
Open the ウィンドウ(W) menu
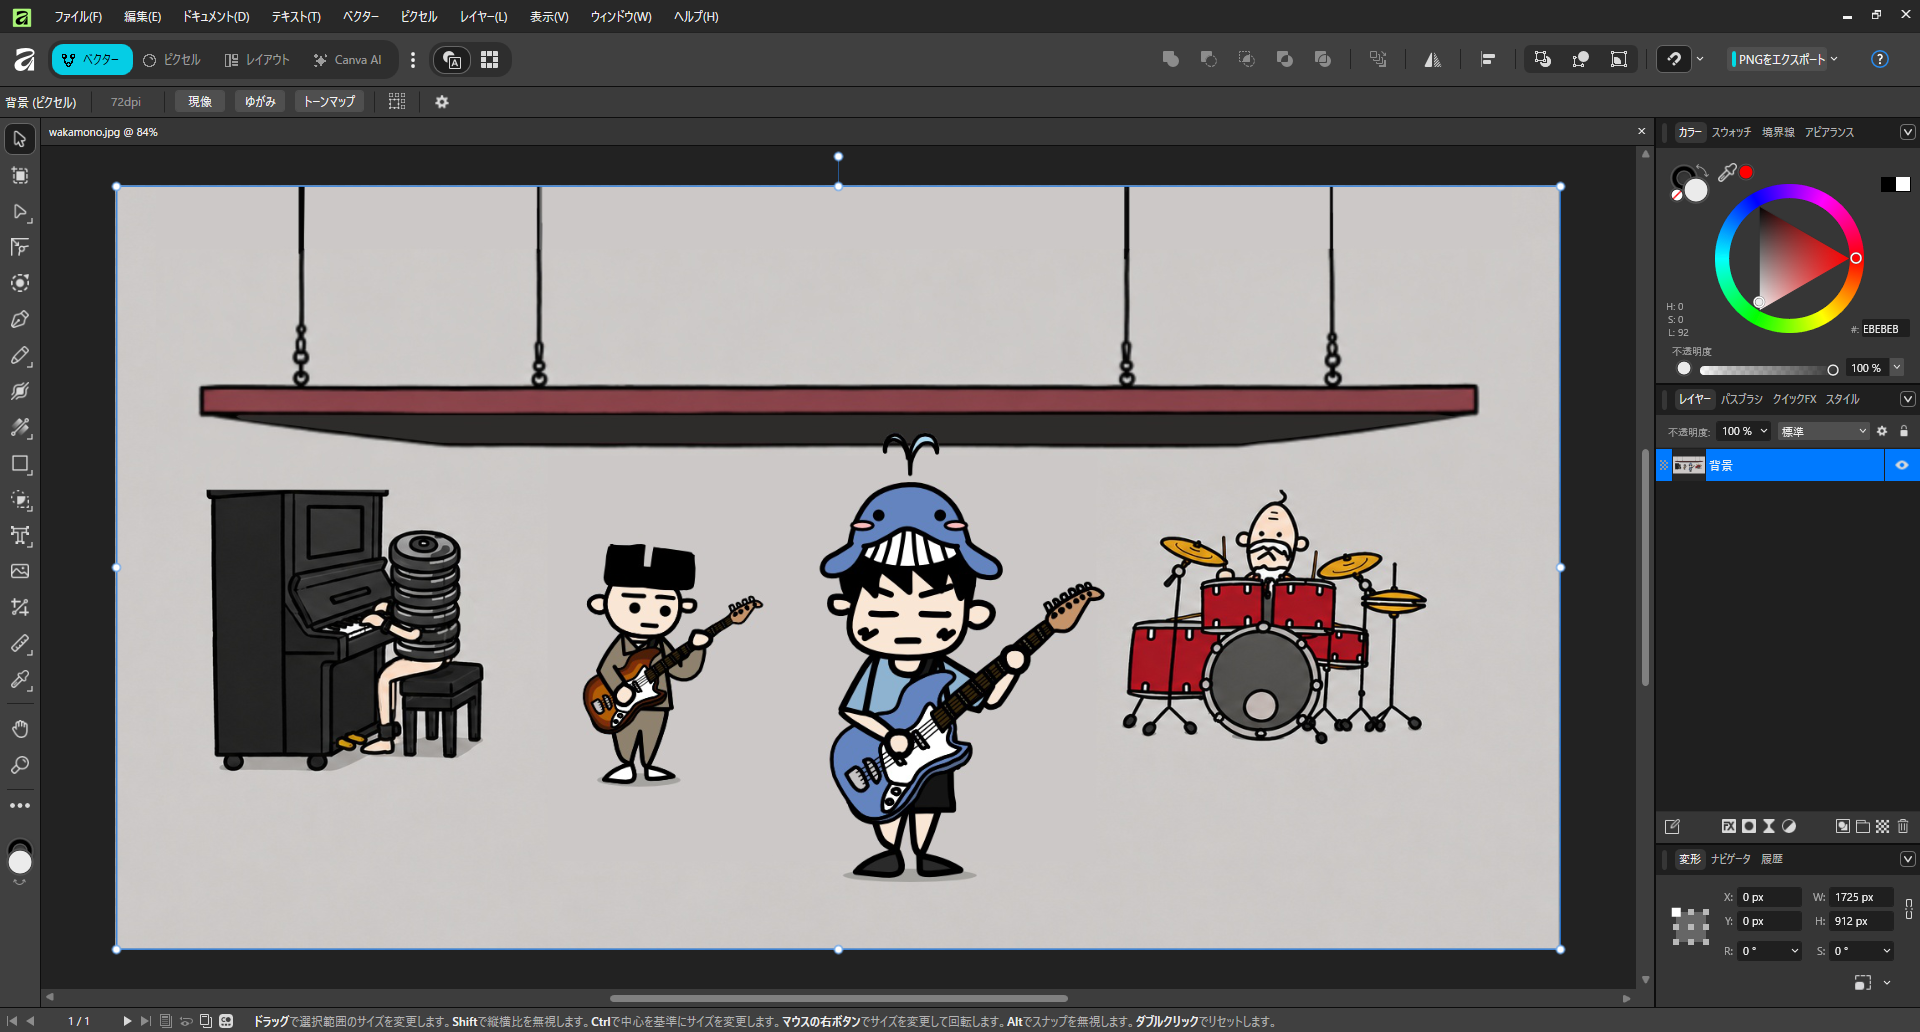tap(620, 16)
